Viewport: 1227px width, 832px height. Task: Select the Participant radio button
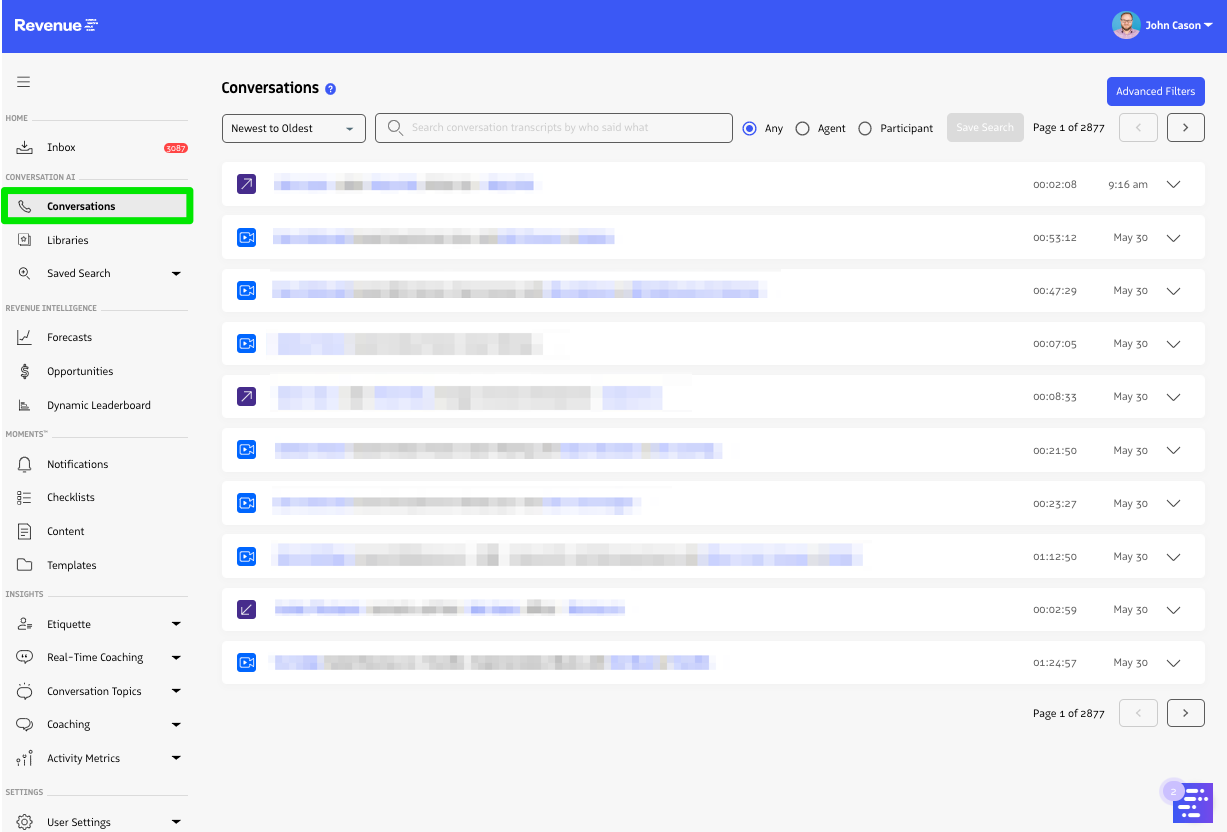pos(865,129)
